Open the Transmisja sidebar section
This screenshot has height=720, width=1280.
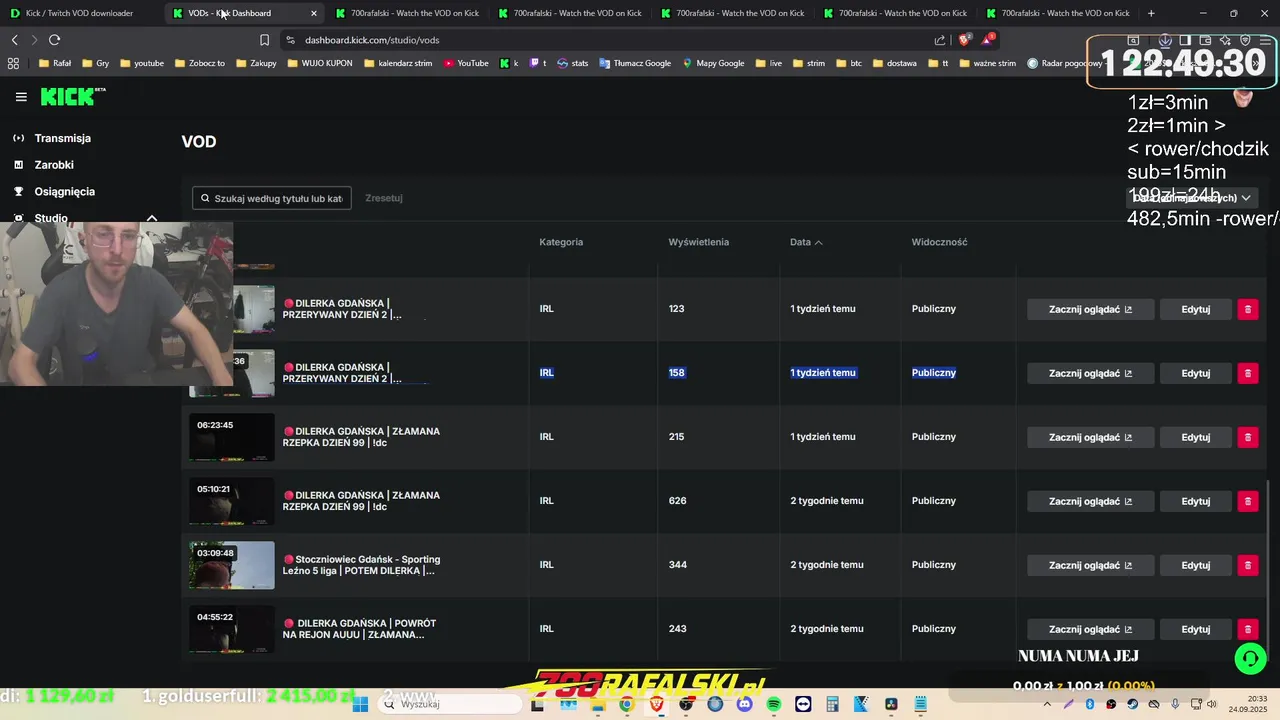click(62, 138)
